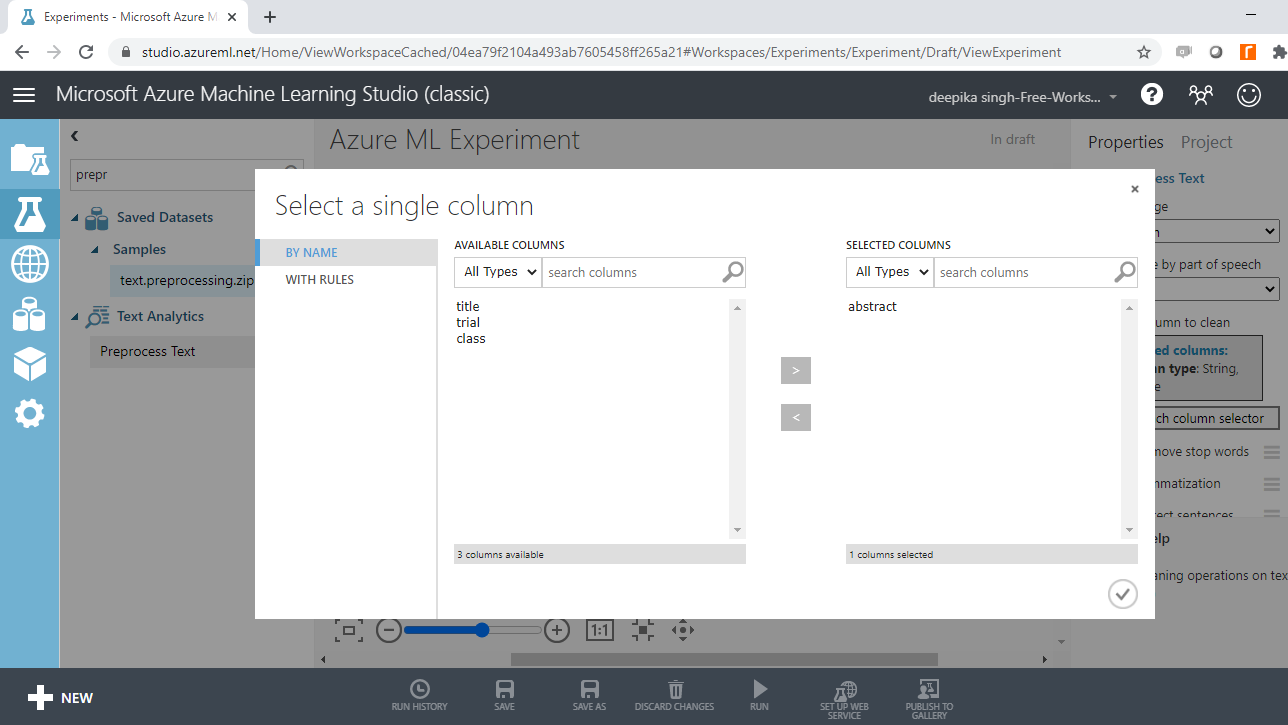Open the community people icon
Viewport: 1288px width, 725px height.
tap(1200, 94)
